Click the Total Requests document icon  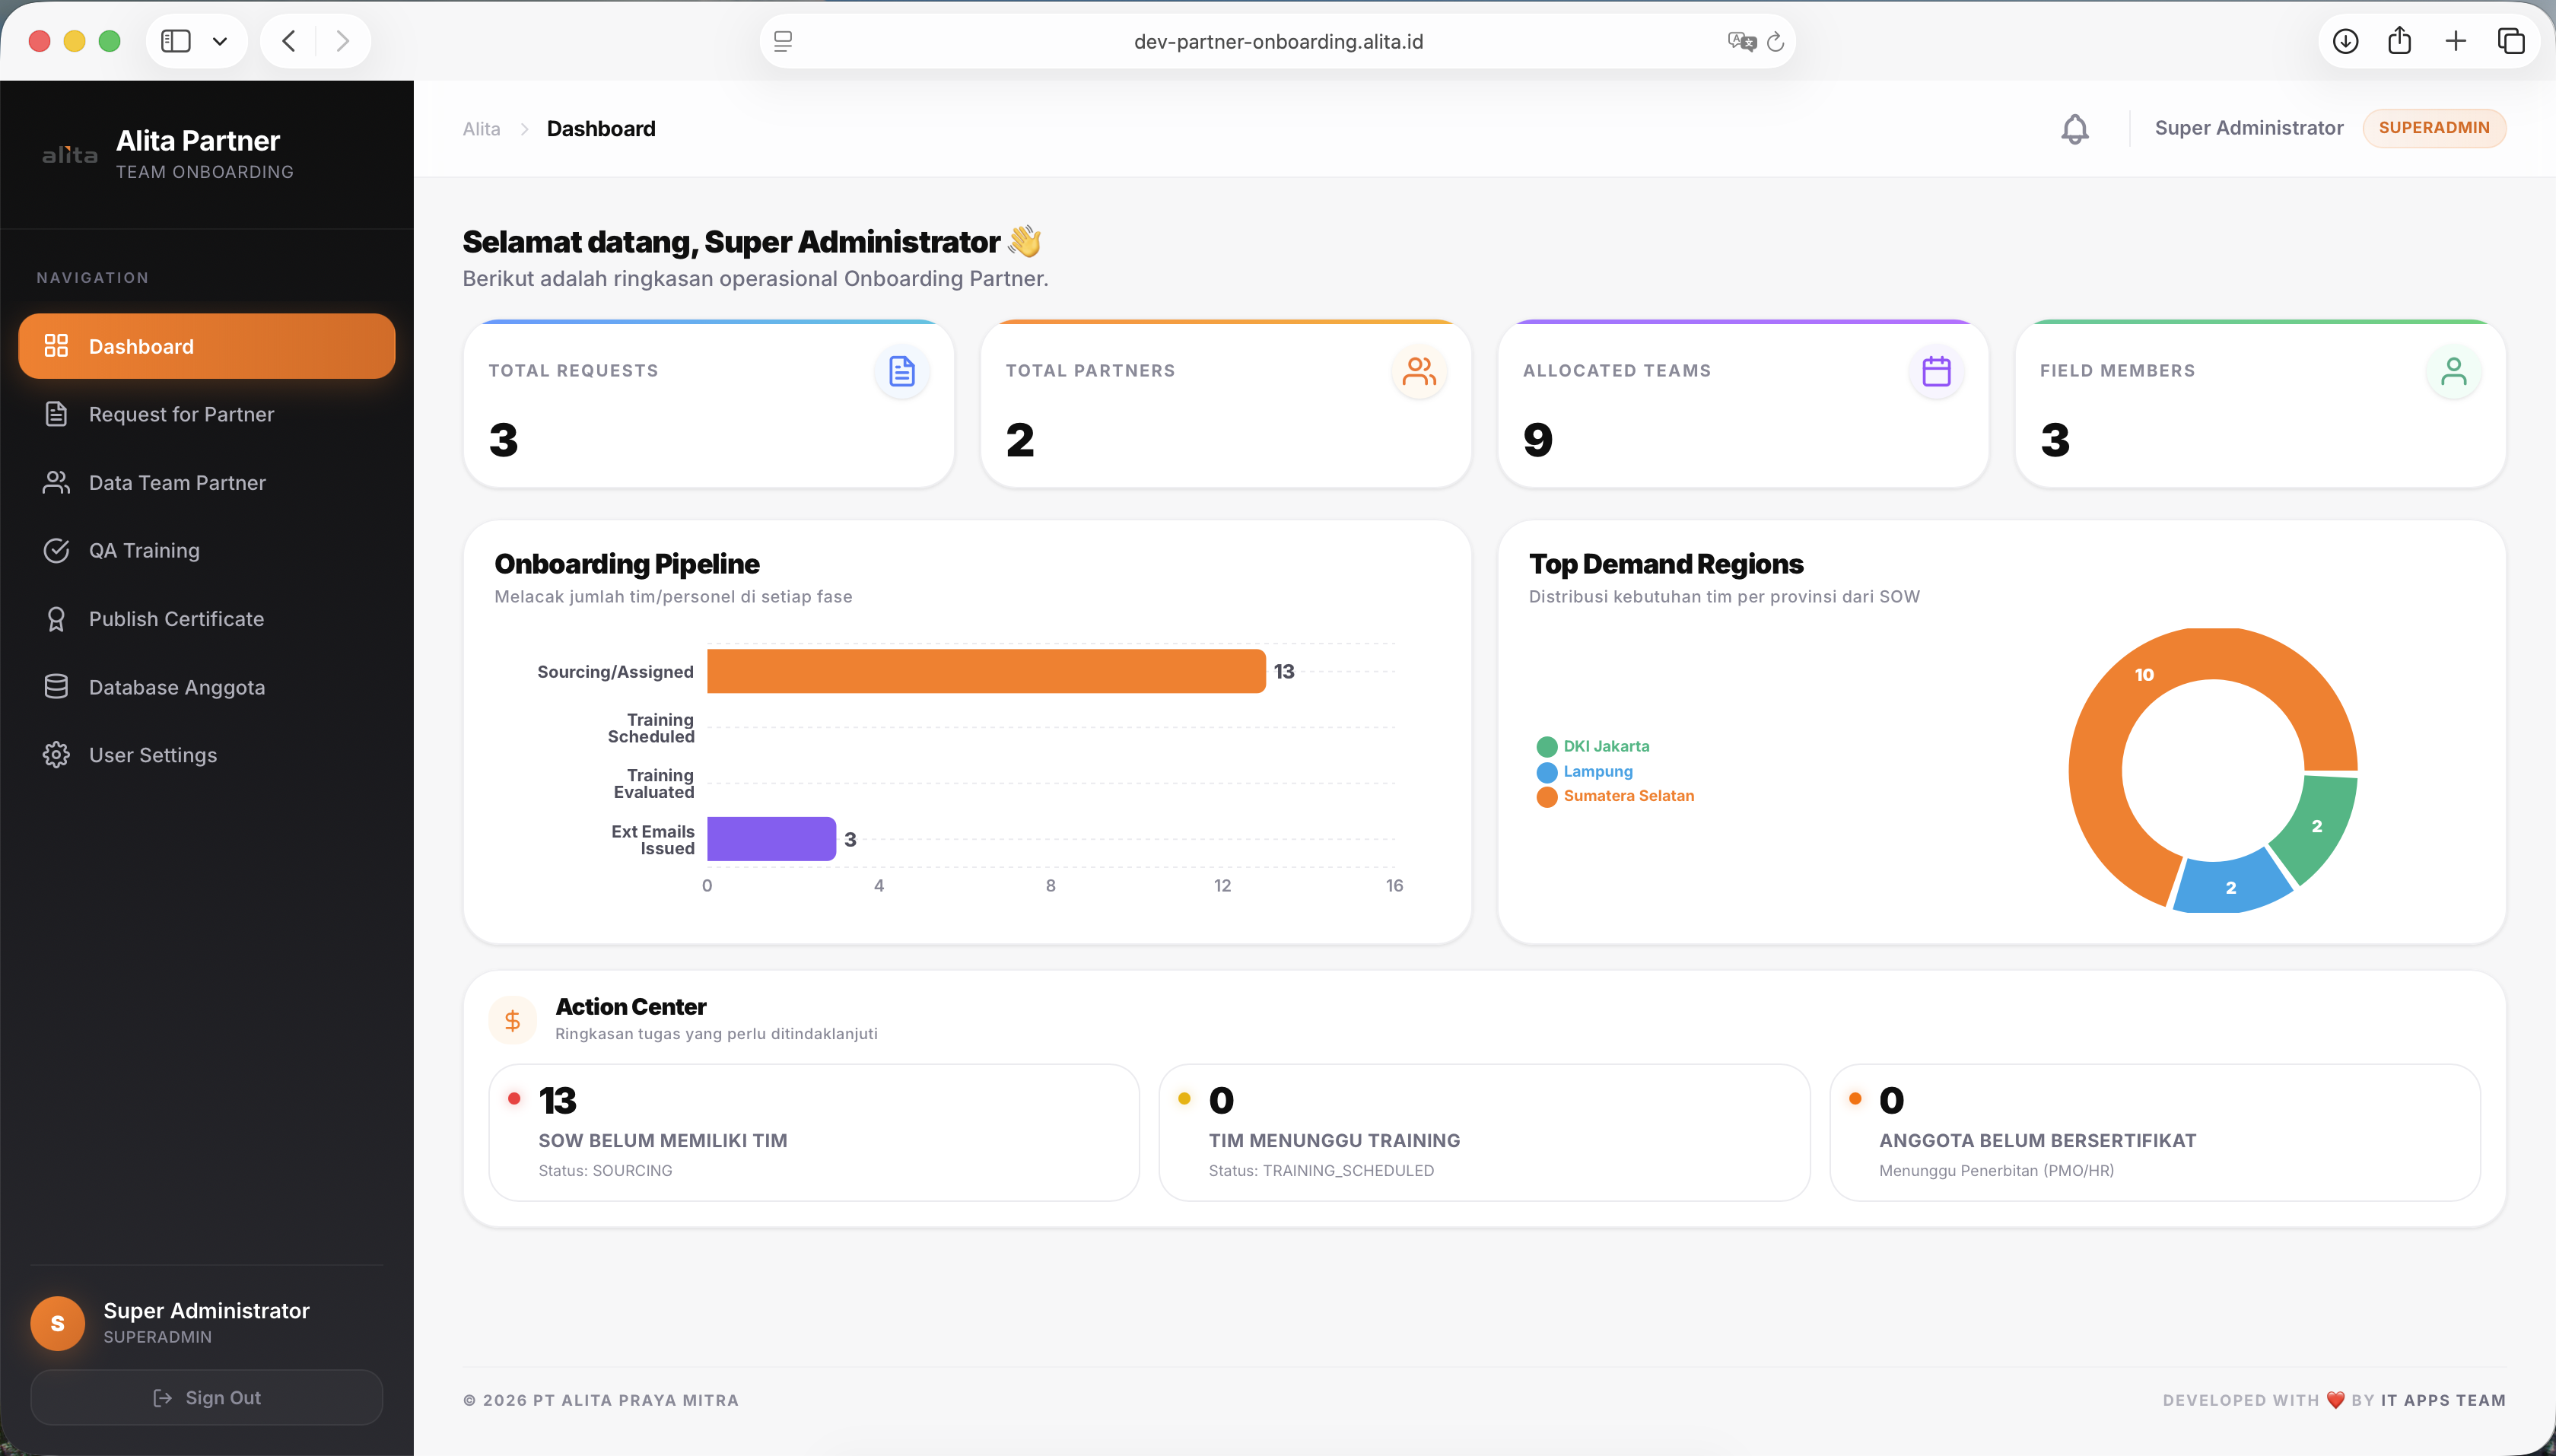[902, 372]
